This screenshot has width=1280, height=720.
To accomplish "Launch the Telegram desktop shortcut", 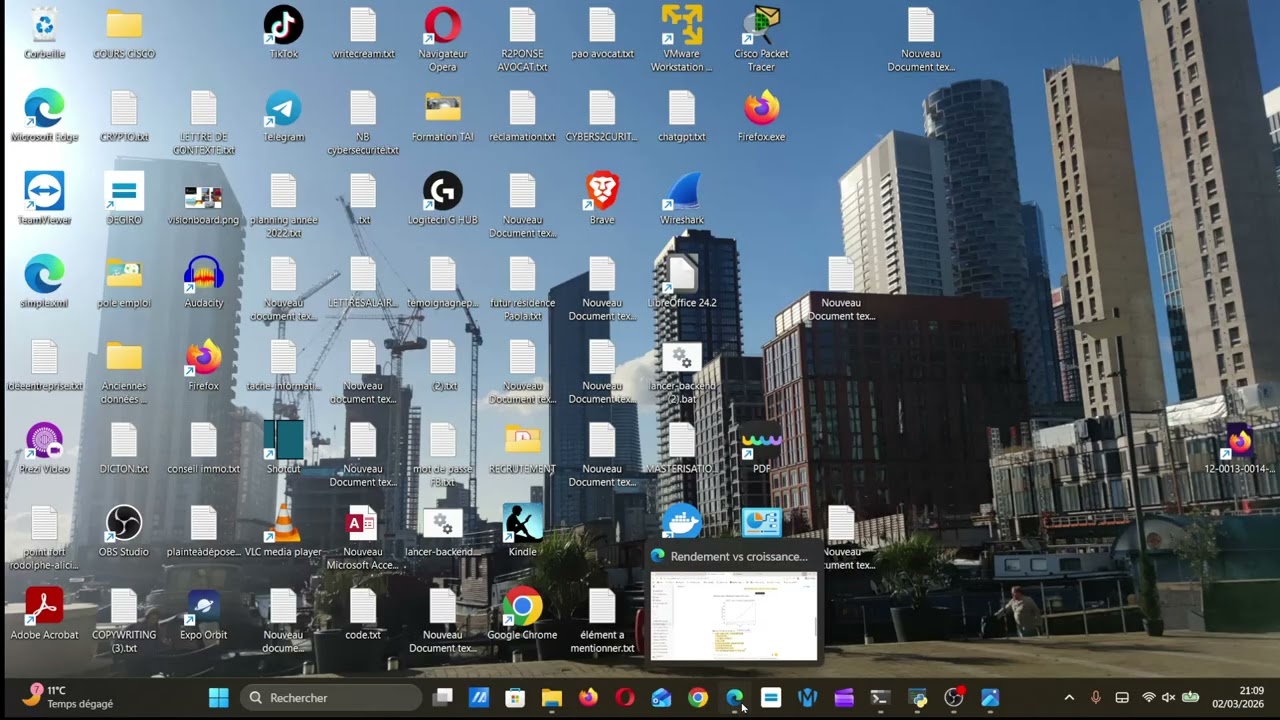I will pyautogui.click(x=283, y=115).
